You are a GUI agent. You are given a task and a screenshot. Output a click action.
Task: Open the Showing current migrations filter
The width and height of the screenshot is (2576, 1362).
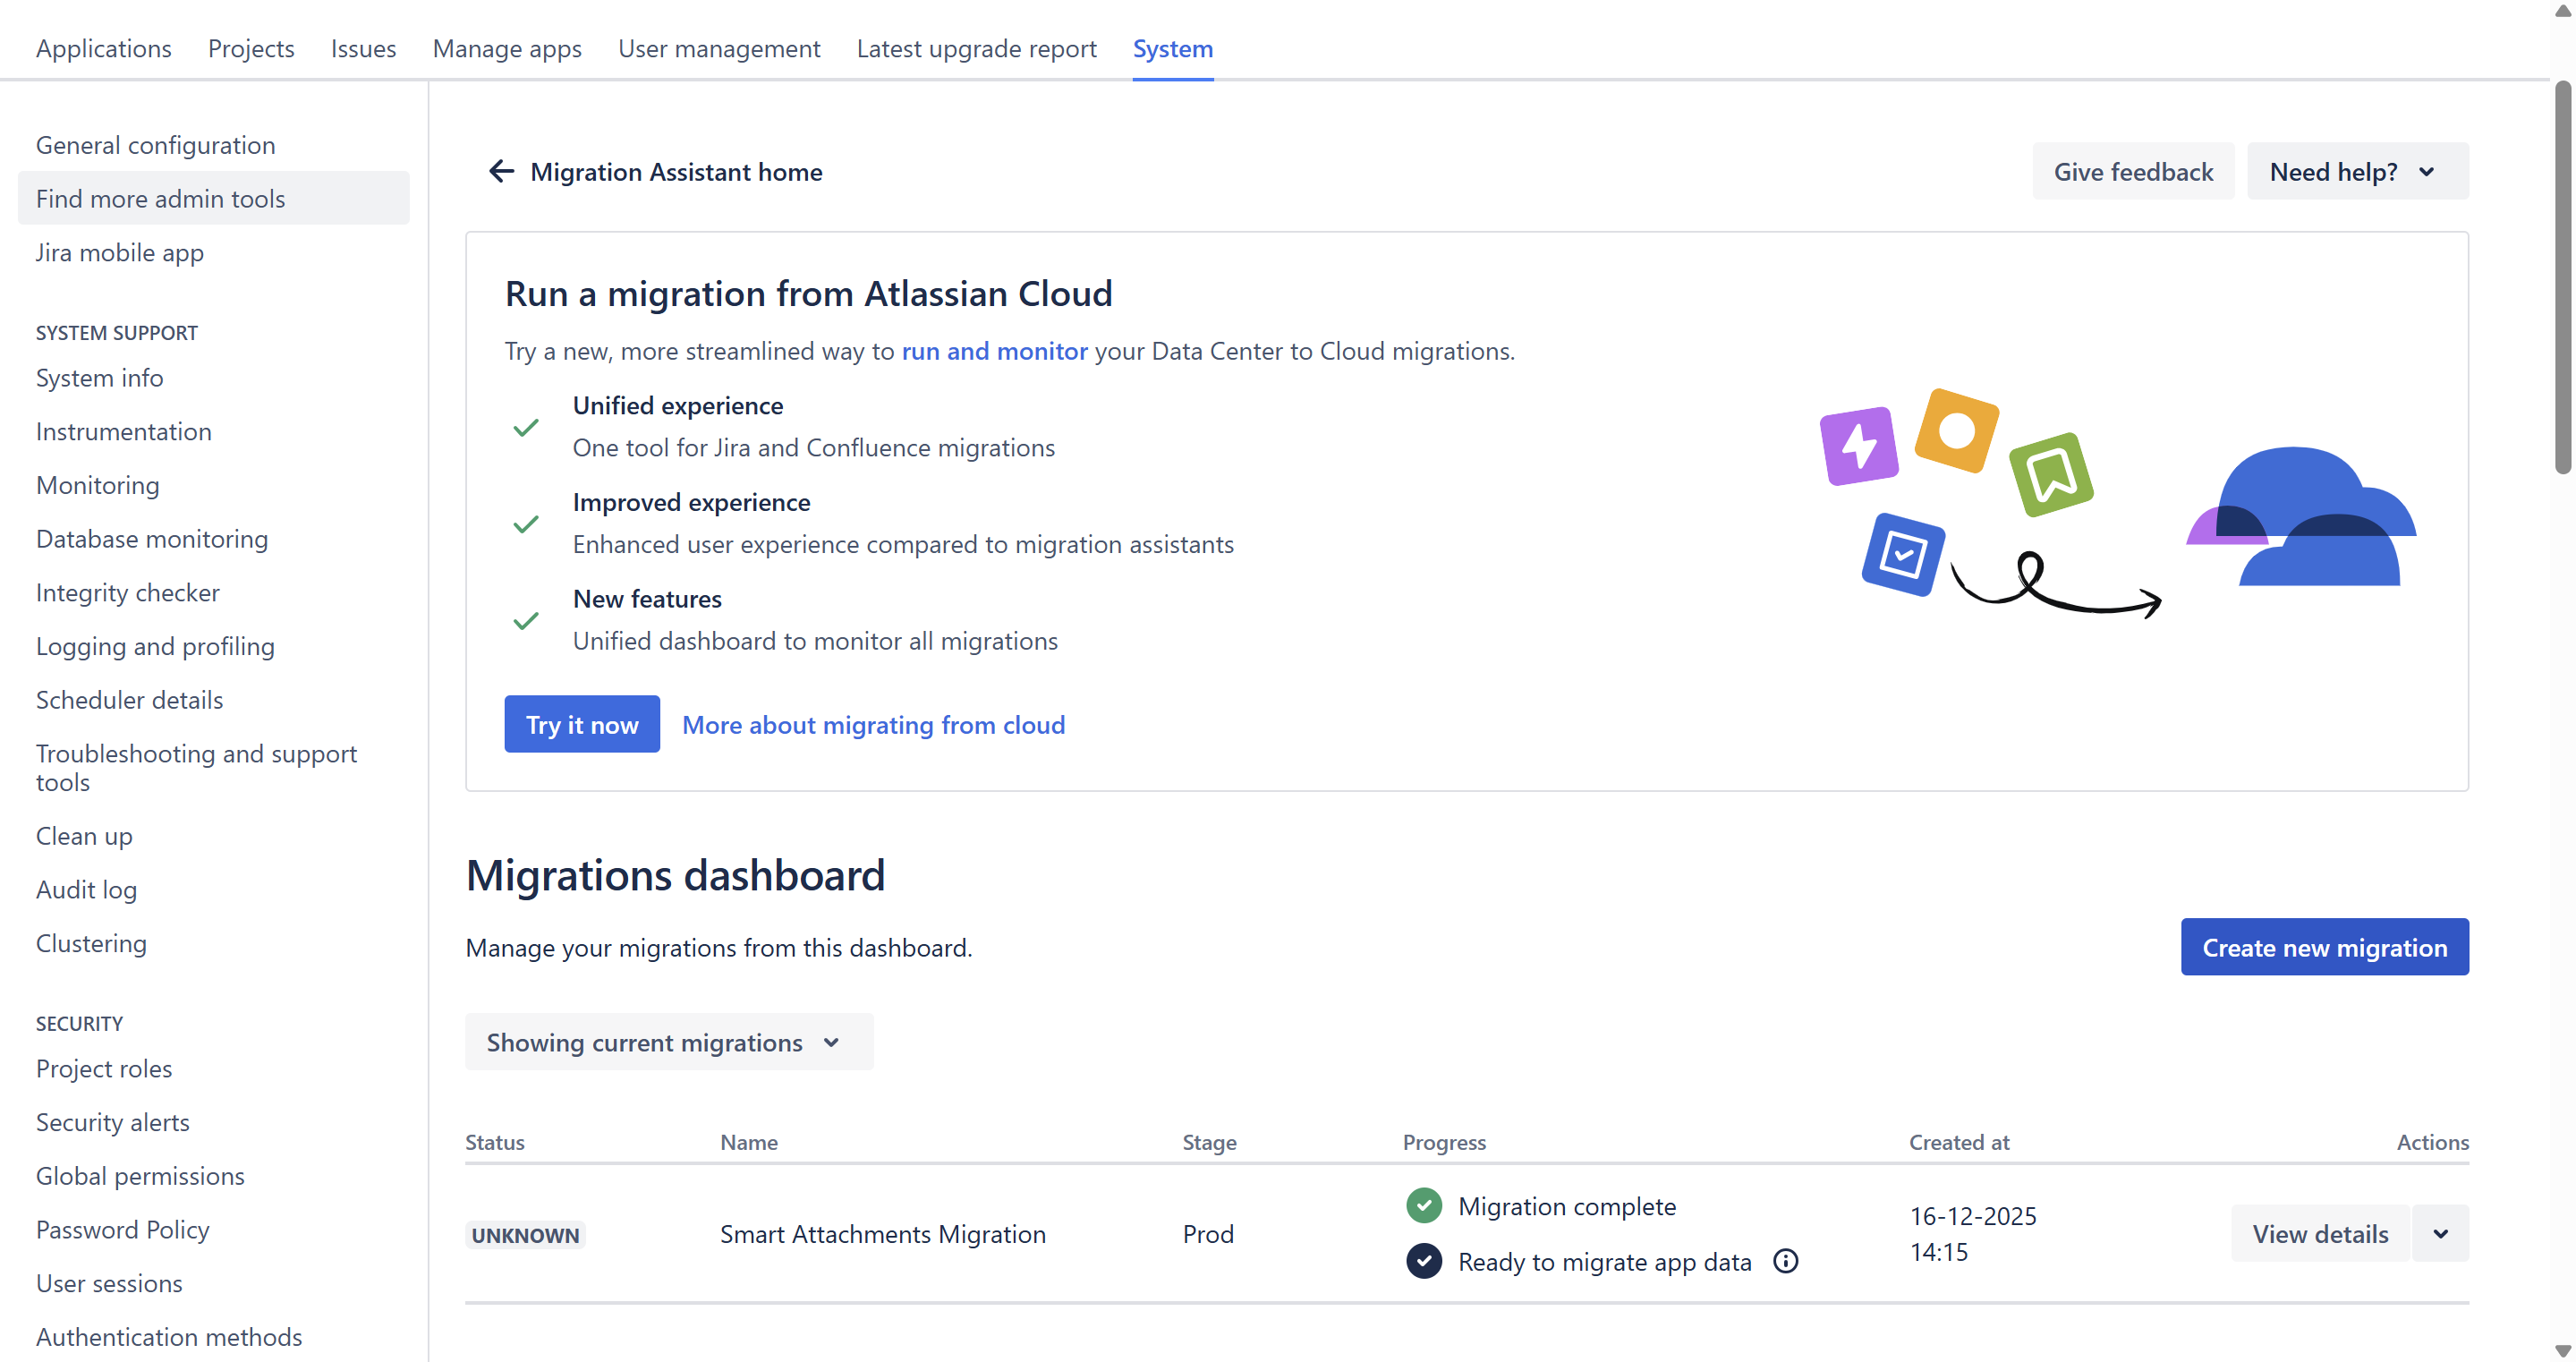click(668, 1042)
